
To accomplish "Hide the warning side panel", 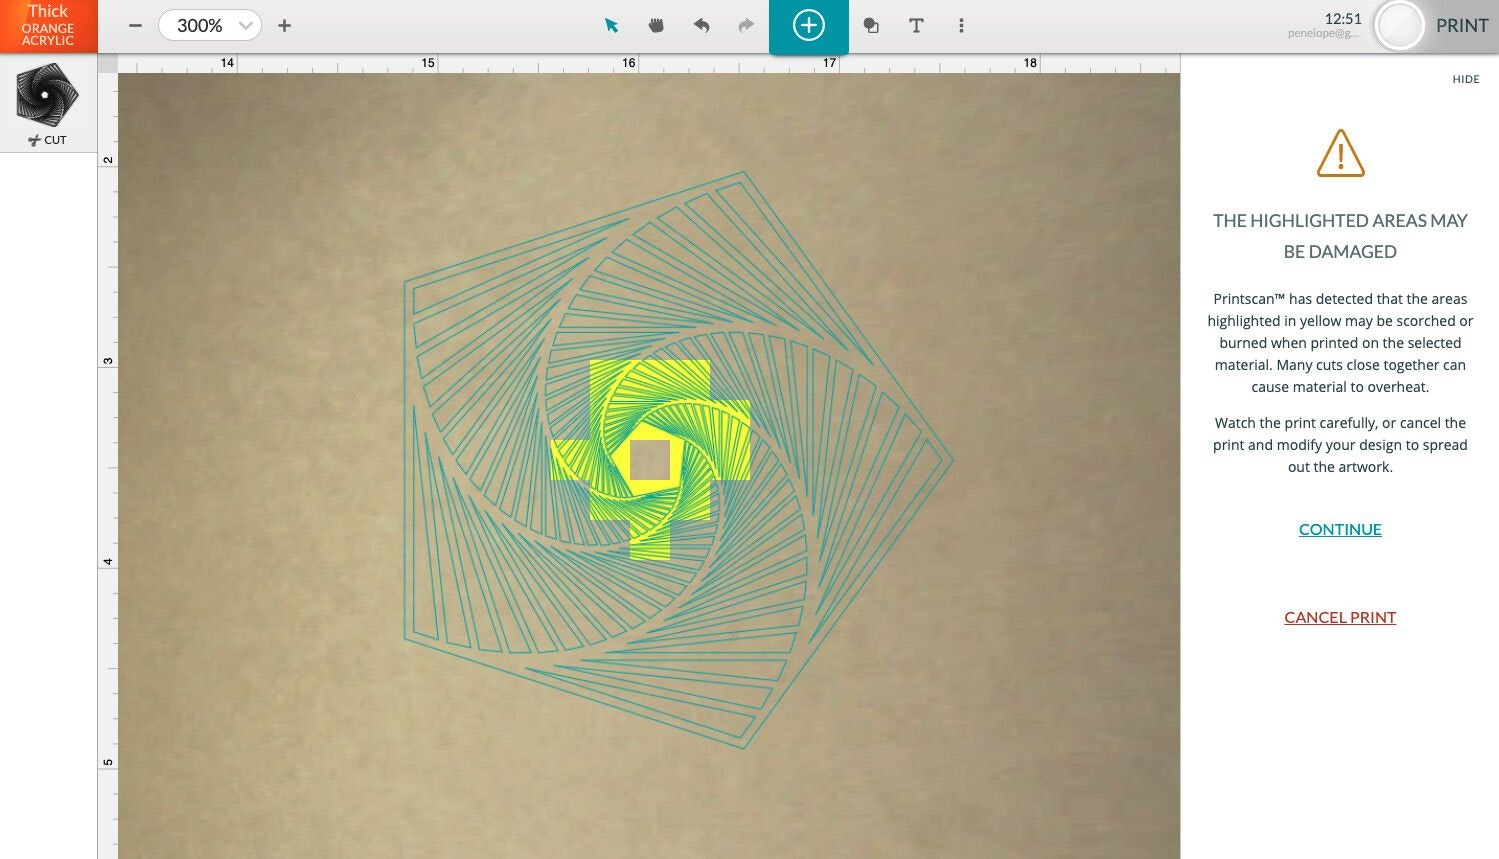I will coord(1465,79).
